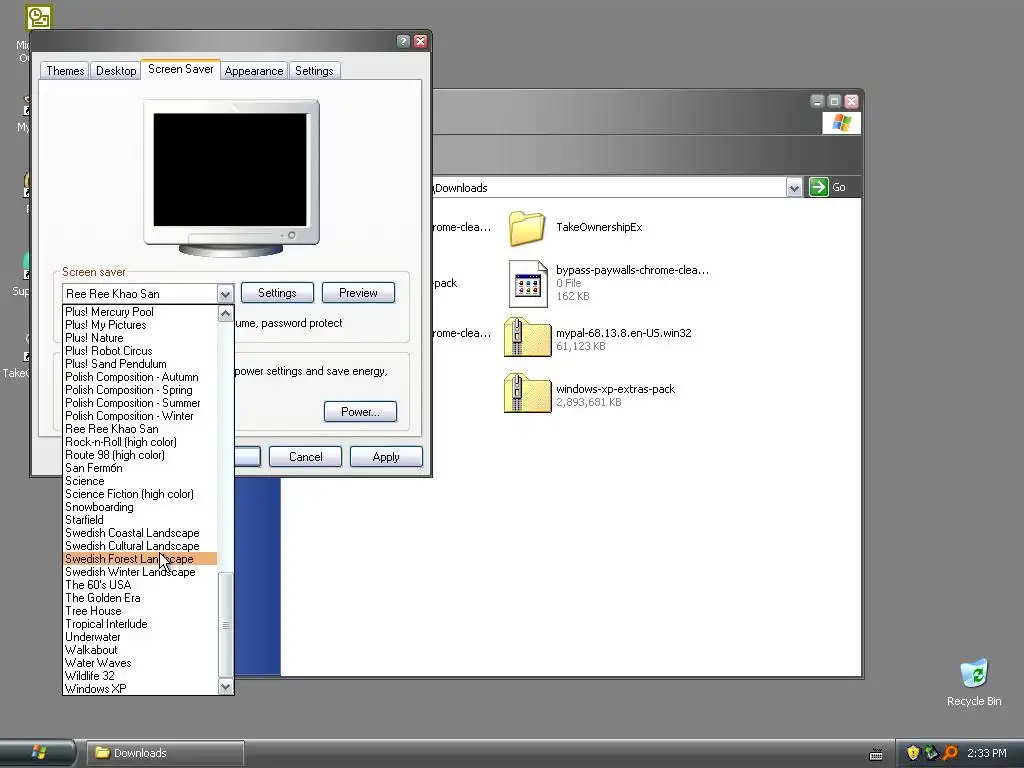The height and width of the screenshot is (768, 1024).
Task: Select Tropical Interlude
Action: 140,624
